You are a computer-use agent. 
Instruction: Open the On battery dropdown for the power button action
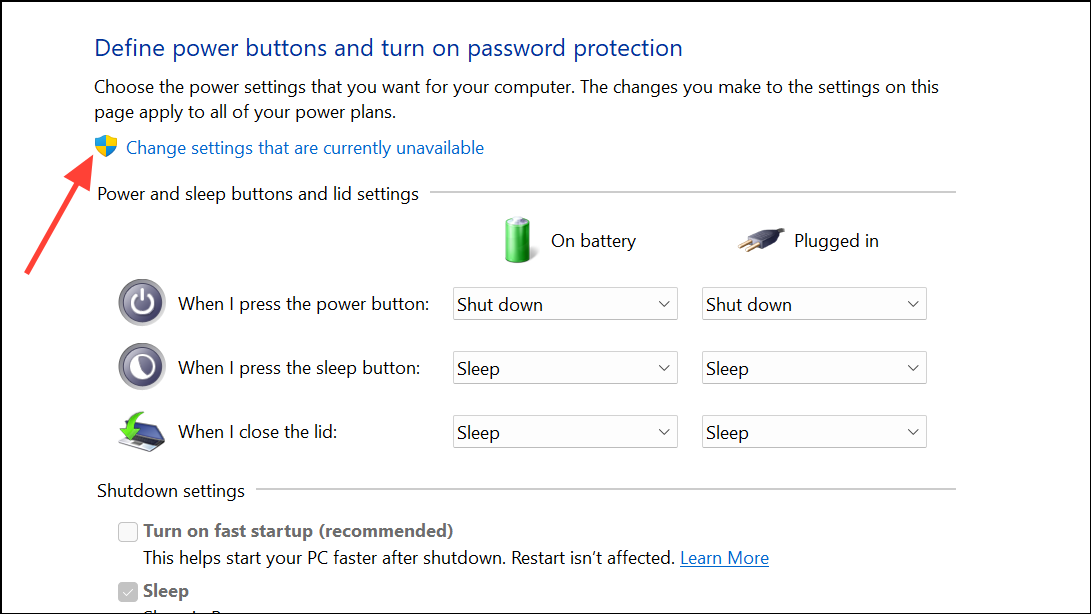(x=565, y=303)
